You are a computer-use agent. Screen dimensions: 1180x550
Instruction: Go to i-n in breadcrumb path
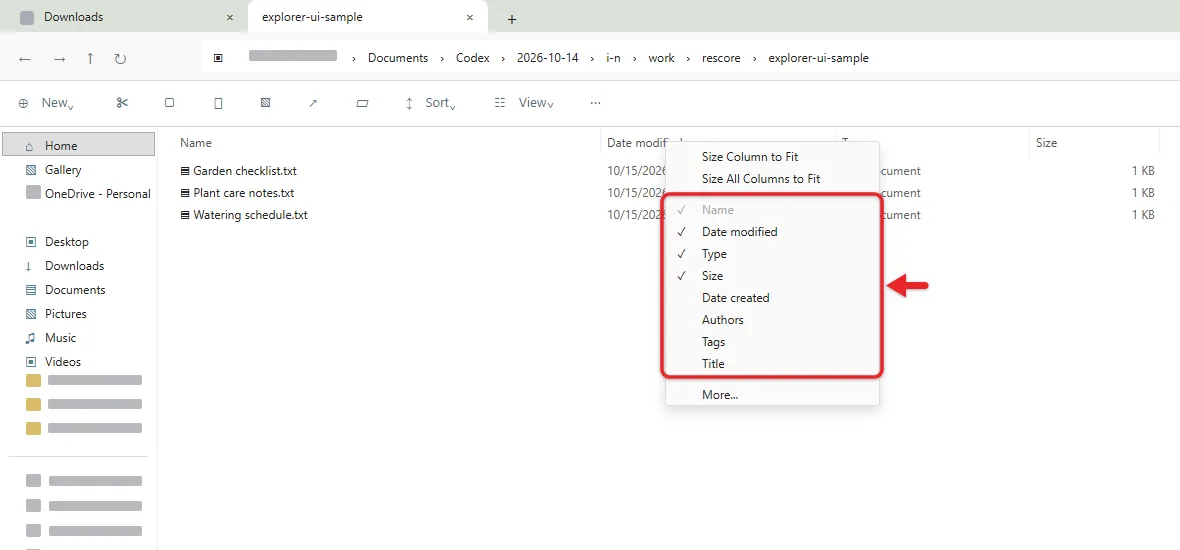tap(613, 58)
